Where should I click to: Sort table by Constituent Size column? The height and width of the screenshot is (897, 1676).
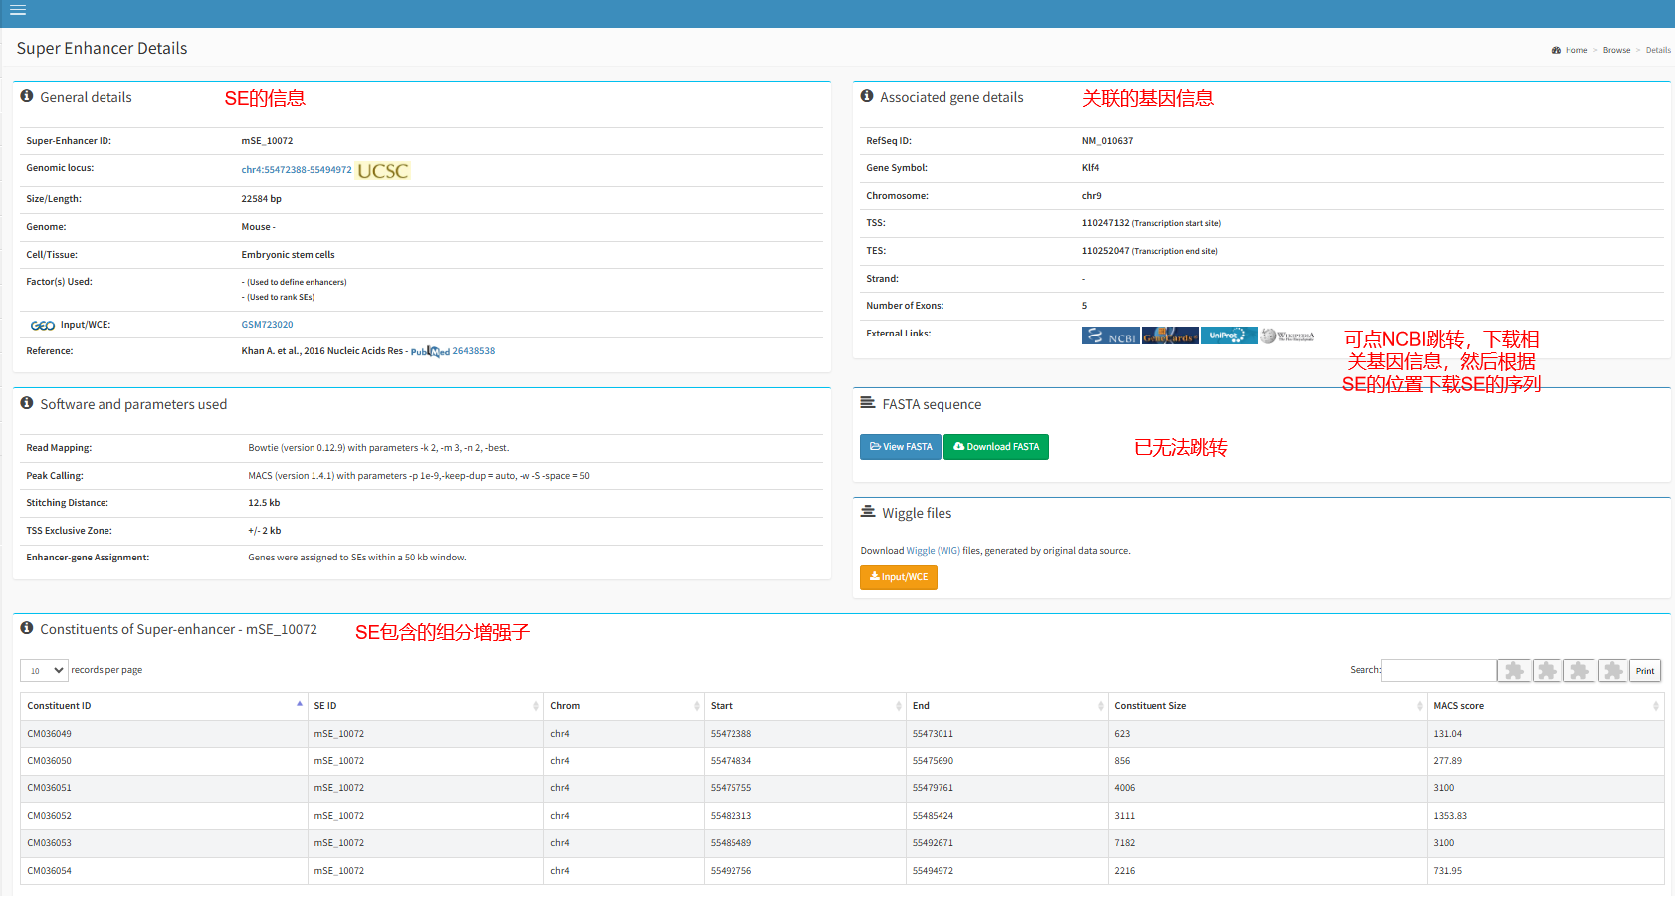pos(1266,706)
